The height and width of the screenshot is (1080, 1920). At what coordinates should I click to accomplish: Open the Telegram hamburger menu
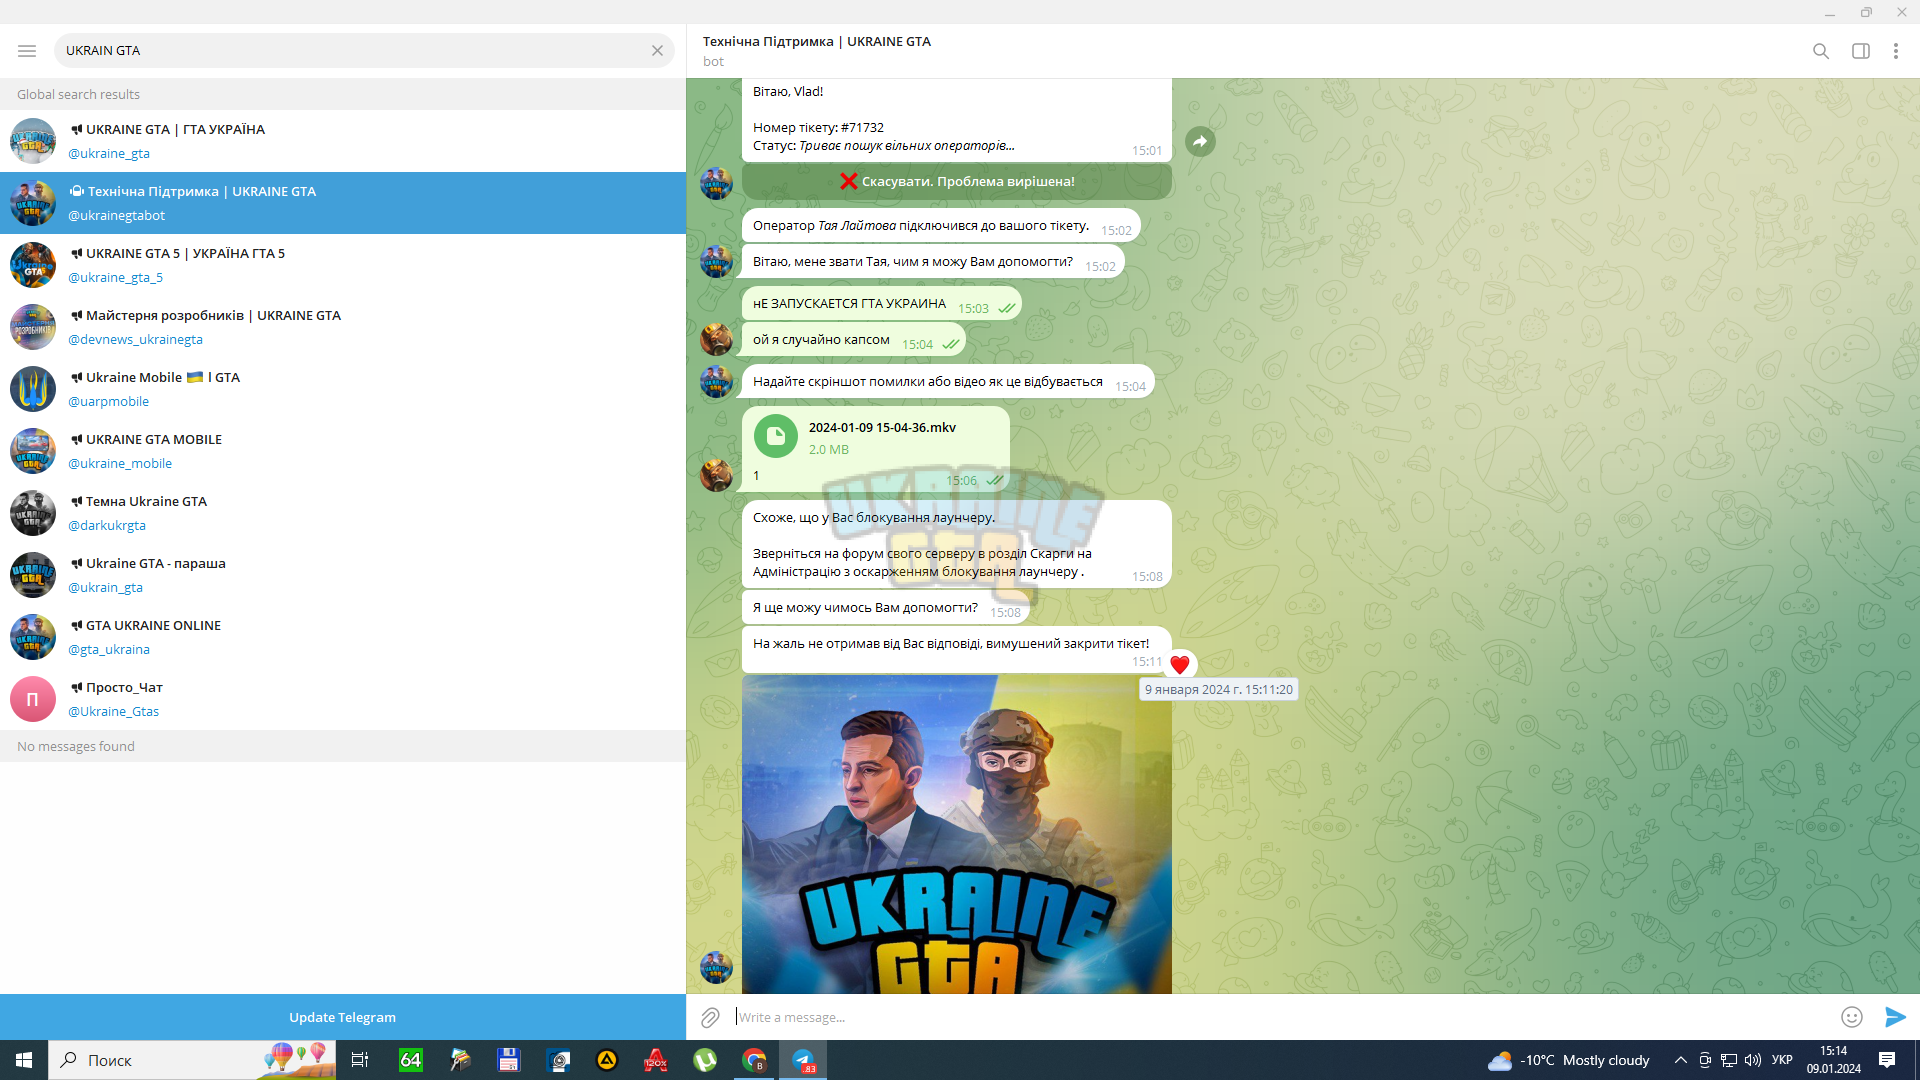pyautogui.click(x=27, y=51)
